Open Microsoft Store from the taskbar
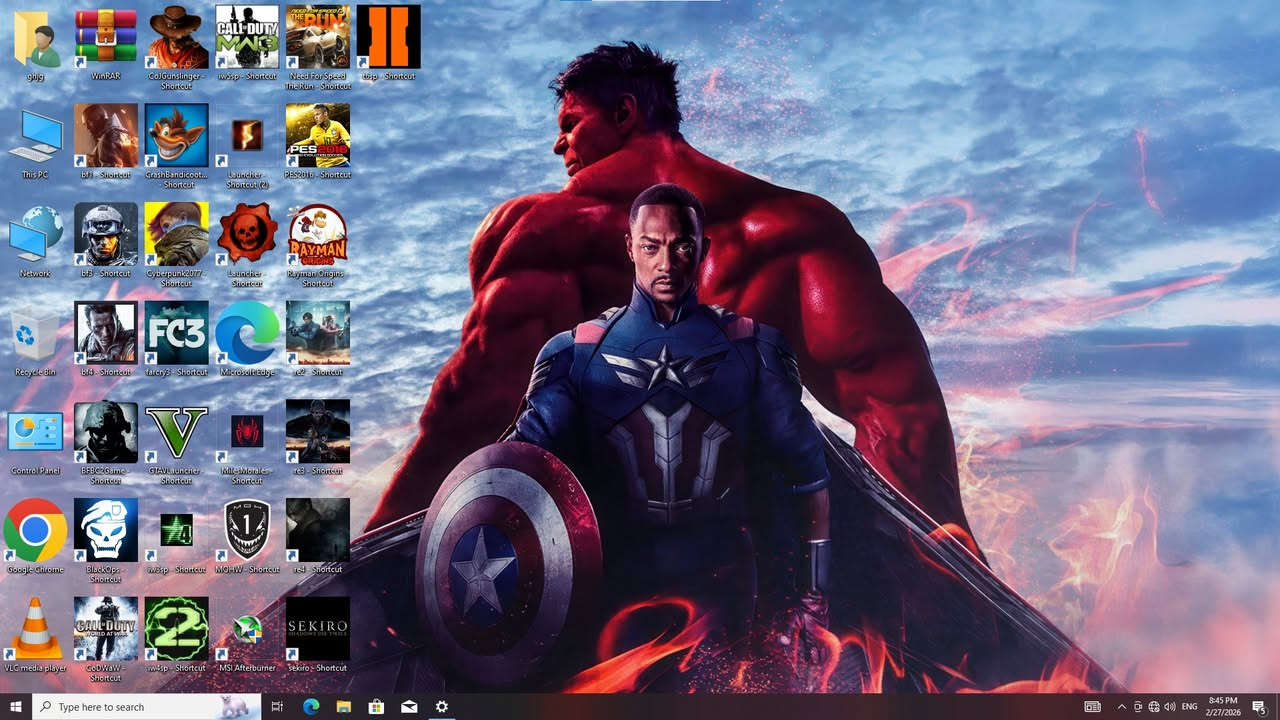Viewport: 1280px width, 720px height. pyautogui.click(x=376, y=707)
